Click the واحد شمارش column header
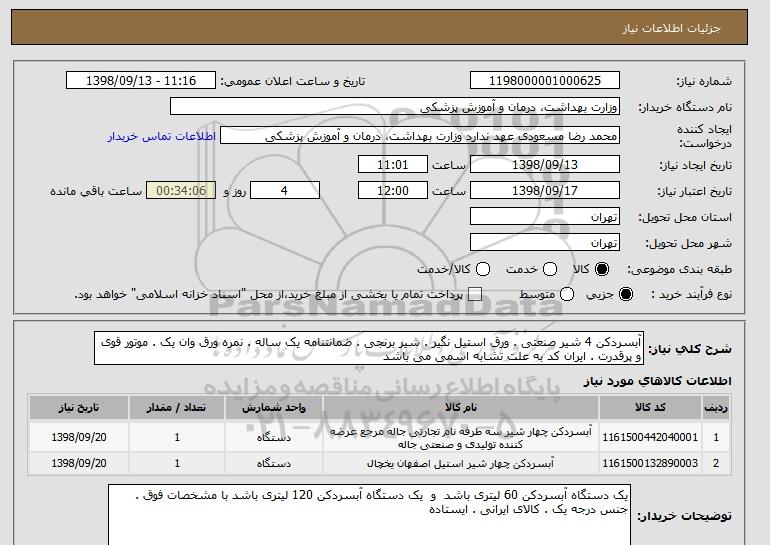The width and height of the screenshot is (770, 545). (x=274, y=408)
